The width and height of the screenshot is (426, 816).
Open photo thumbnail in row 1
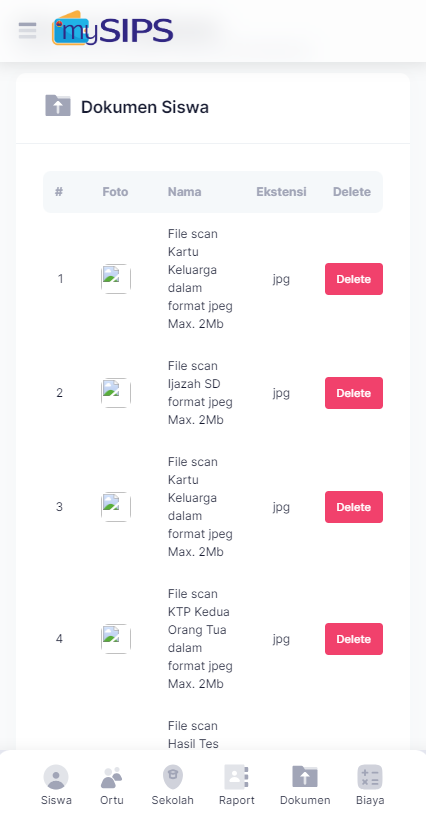[115, 279]
